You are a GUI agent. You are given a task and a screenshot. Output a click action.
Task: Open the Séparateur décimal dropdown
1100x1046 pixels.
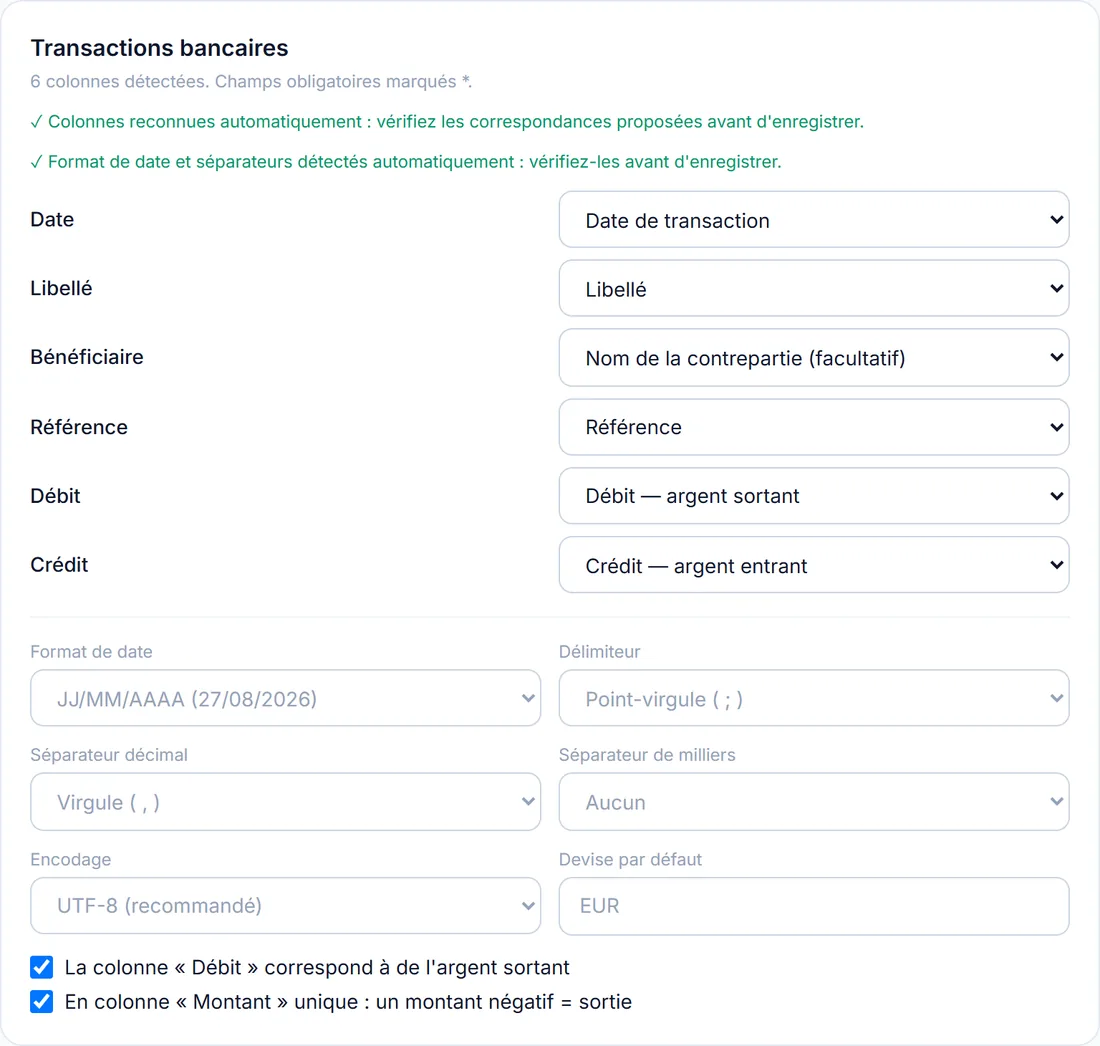(x=286, y=802)
